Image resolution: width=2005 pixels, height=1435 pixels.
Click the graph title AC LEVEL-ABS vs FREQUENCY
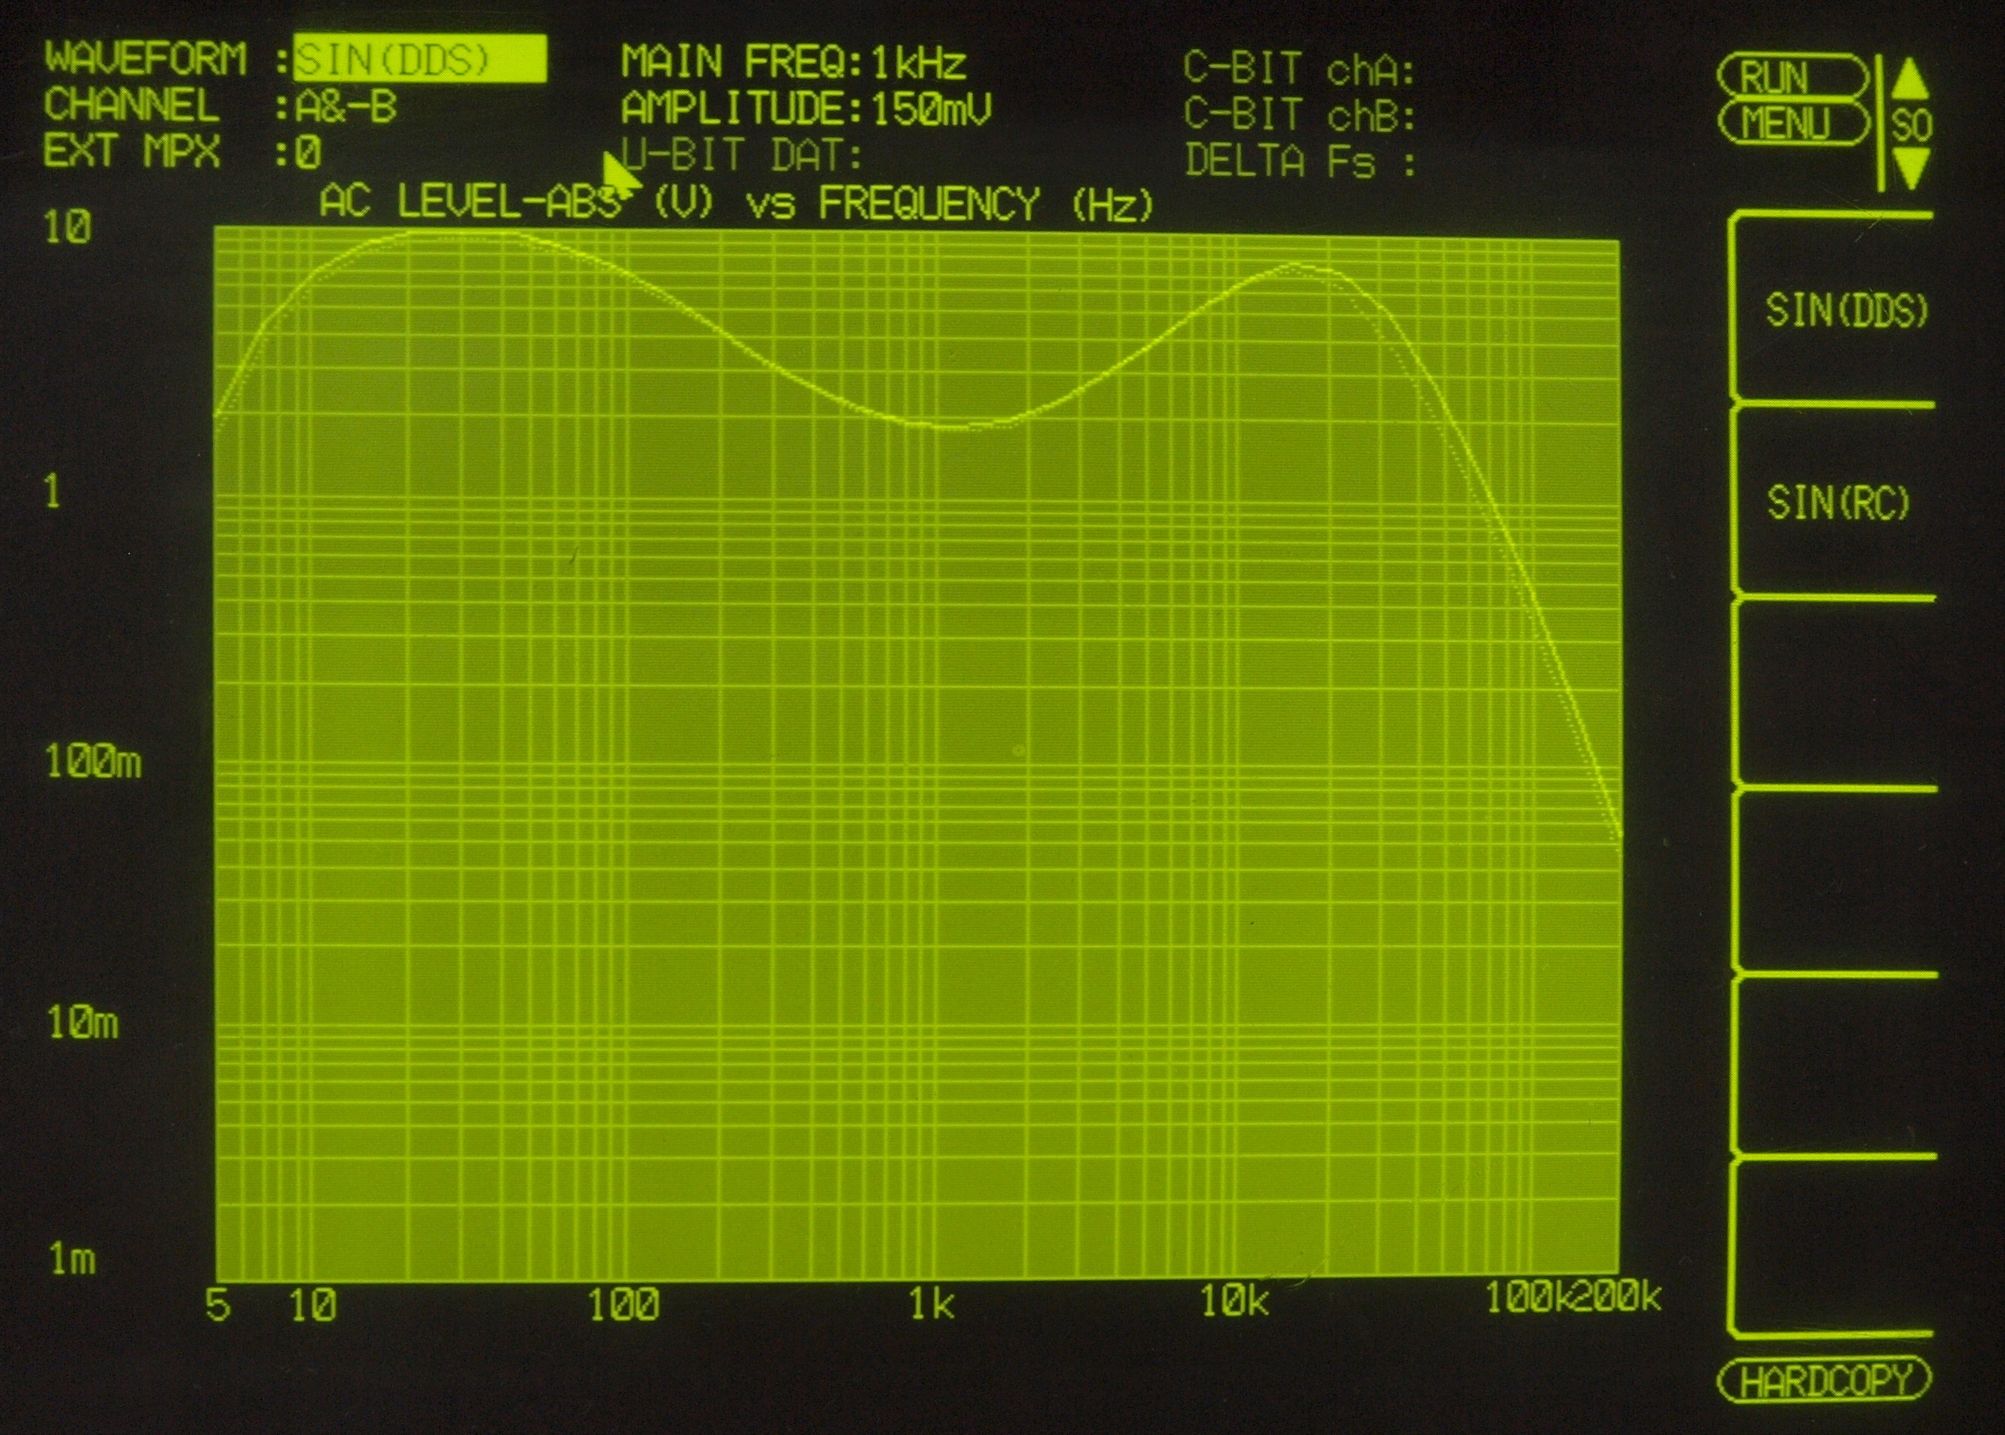(x=735, y=204)
